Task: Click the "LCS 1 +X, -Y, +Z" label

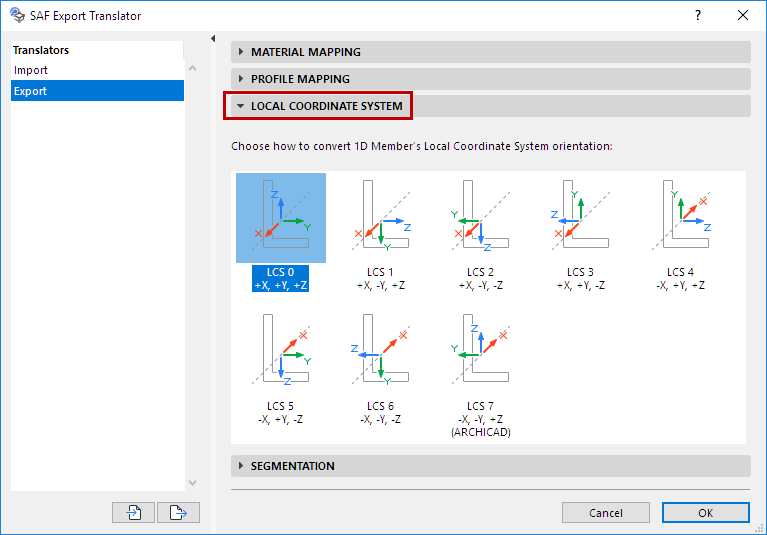Action: tap(381, 279)
